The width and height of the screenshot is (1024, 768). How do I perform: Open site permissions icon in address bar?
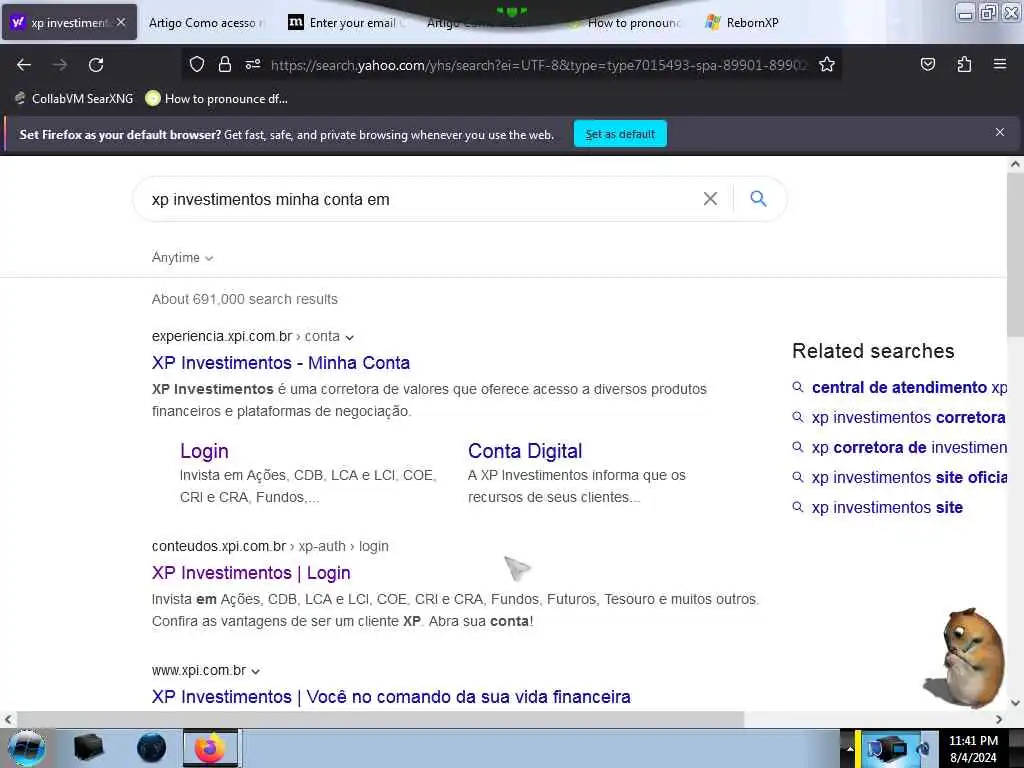point(253,64)
